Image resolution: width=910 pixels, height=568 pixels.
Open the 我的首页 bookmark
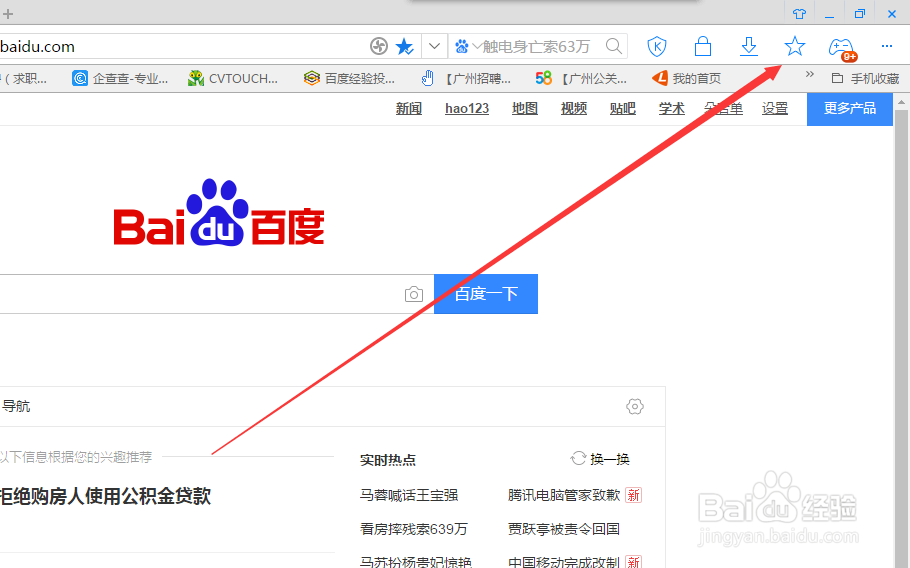pyautogui.click(x=687, y=78)
